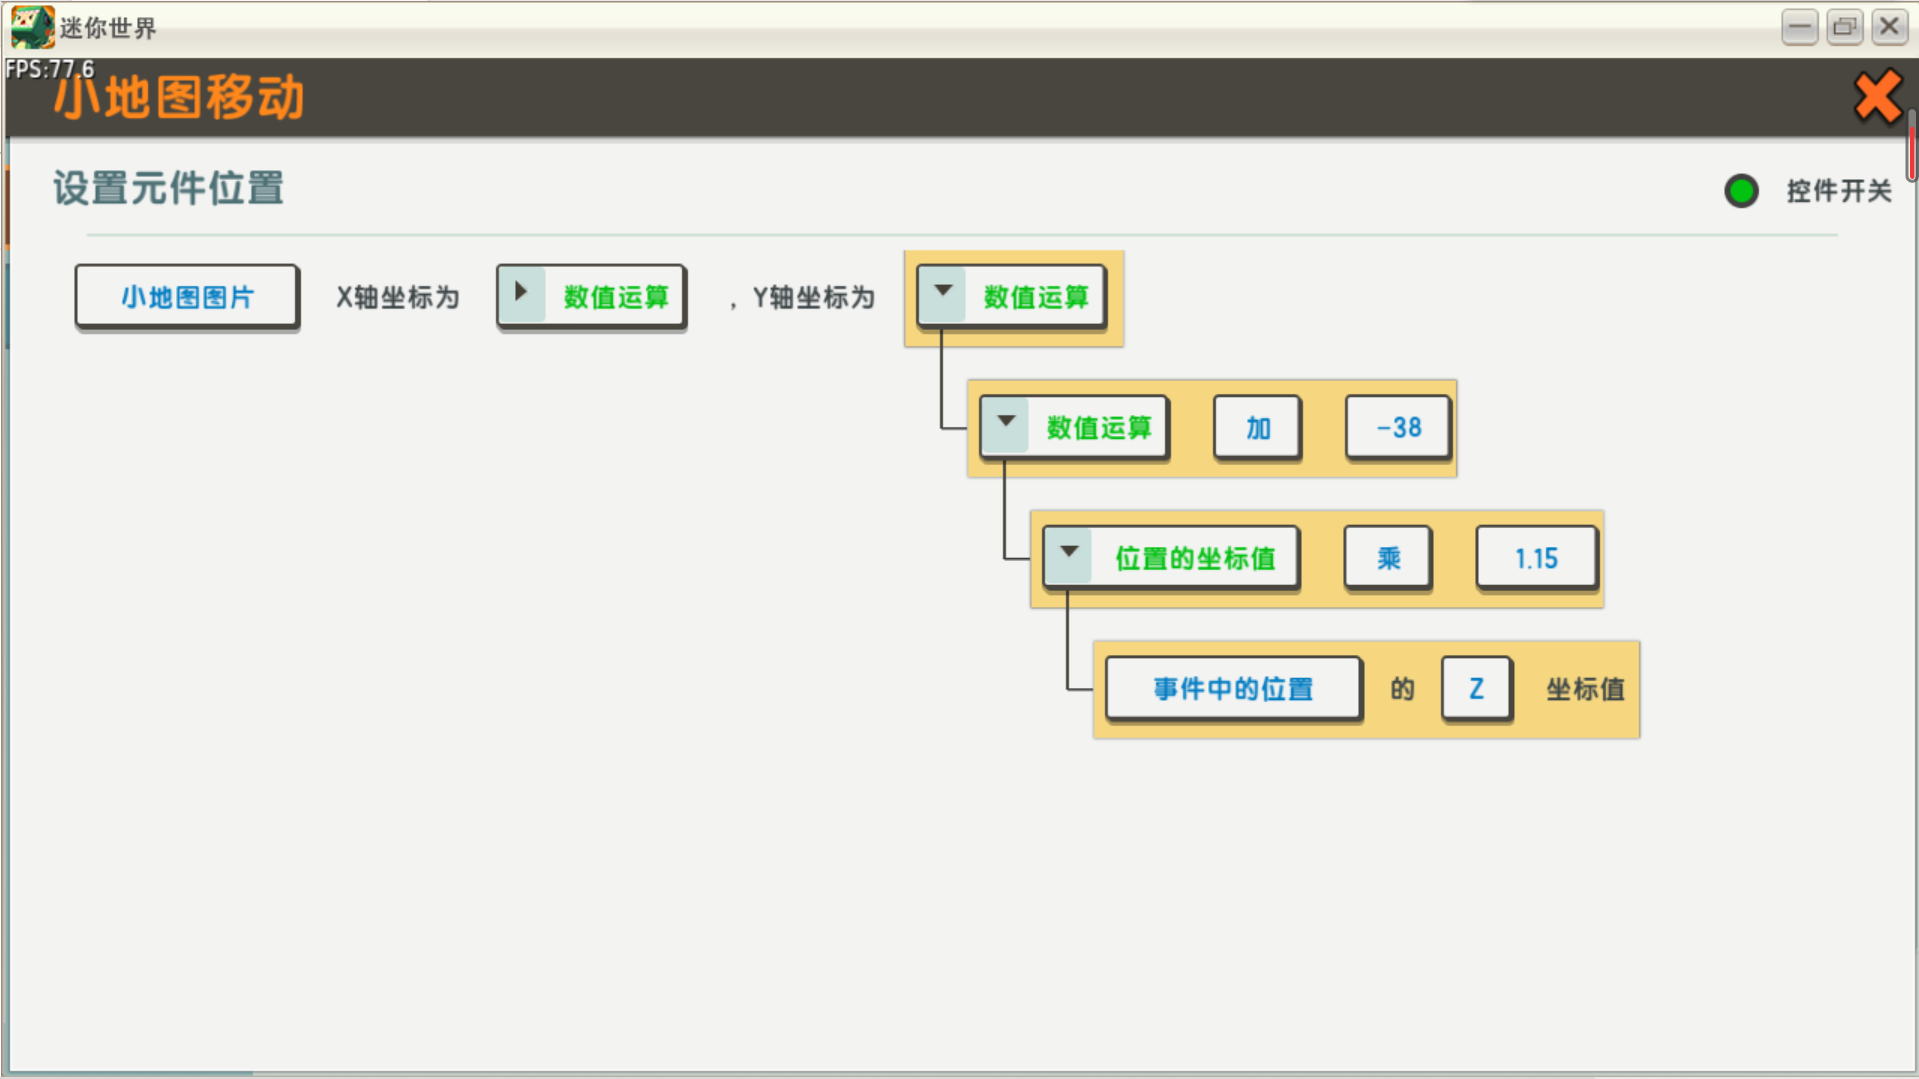Viewport: 1919px width, 1079px height.
Task: Click the X-axis 数值运算 label
Action: (x=616, y=297)
